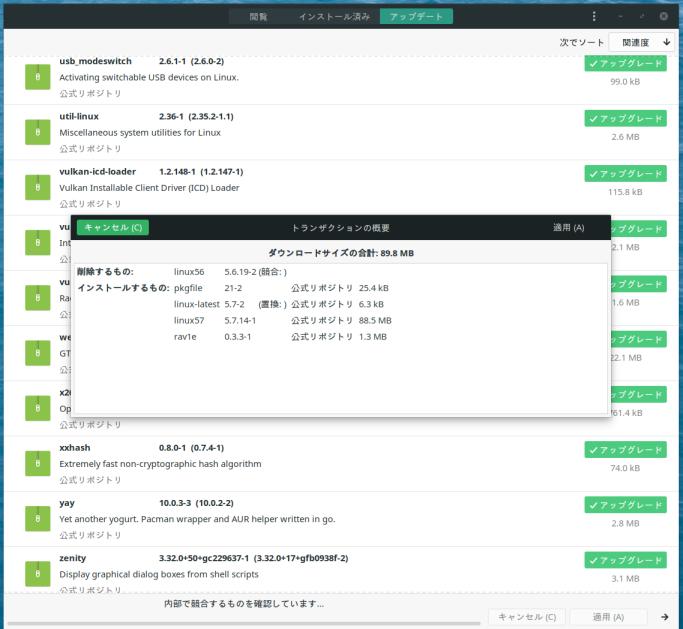Viewport: 683px width, 629px height.
Task: Click the status message 内部で競合するものを確認しています
Action: [x=244, y=604]
